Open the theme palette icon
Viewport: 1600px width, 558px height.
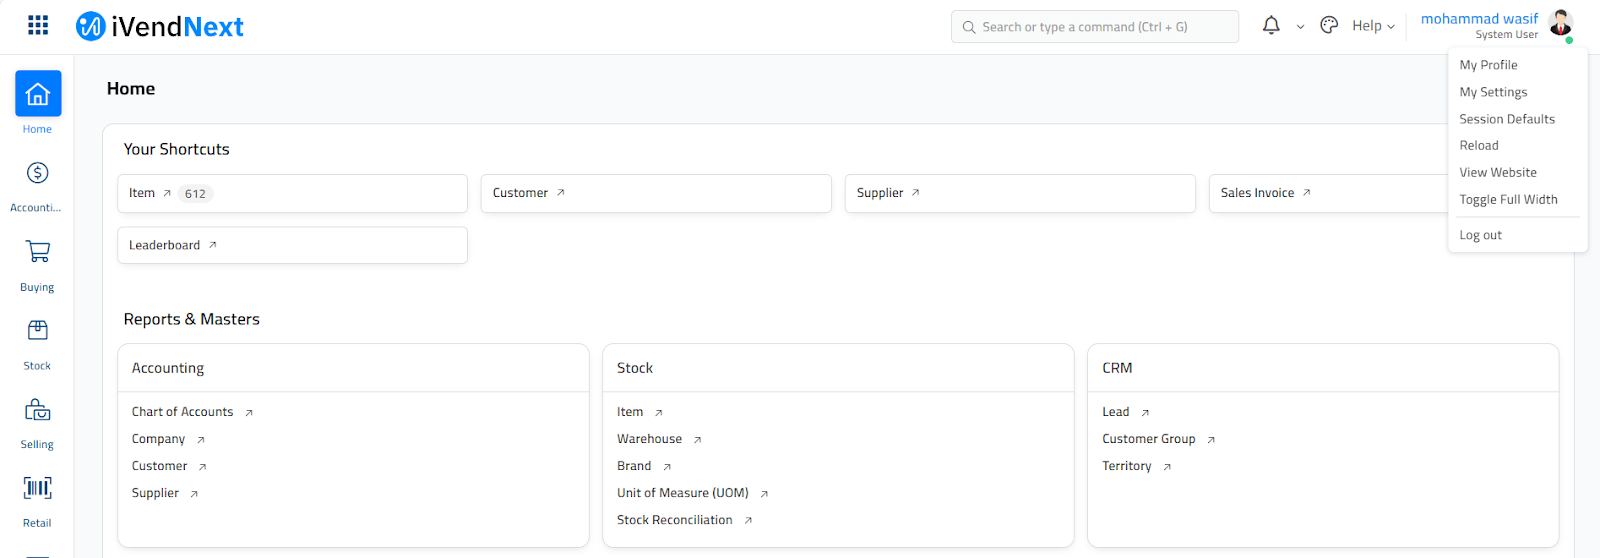pyautogui.click(x=1329, y=26)
